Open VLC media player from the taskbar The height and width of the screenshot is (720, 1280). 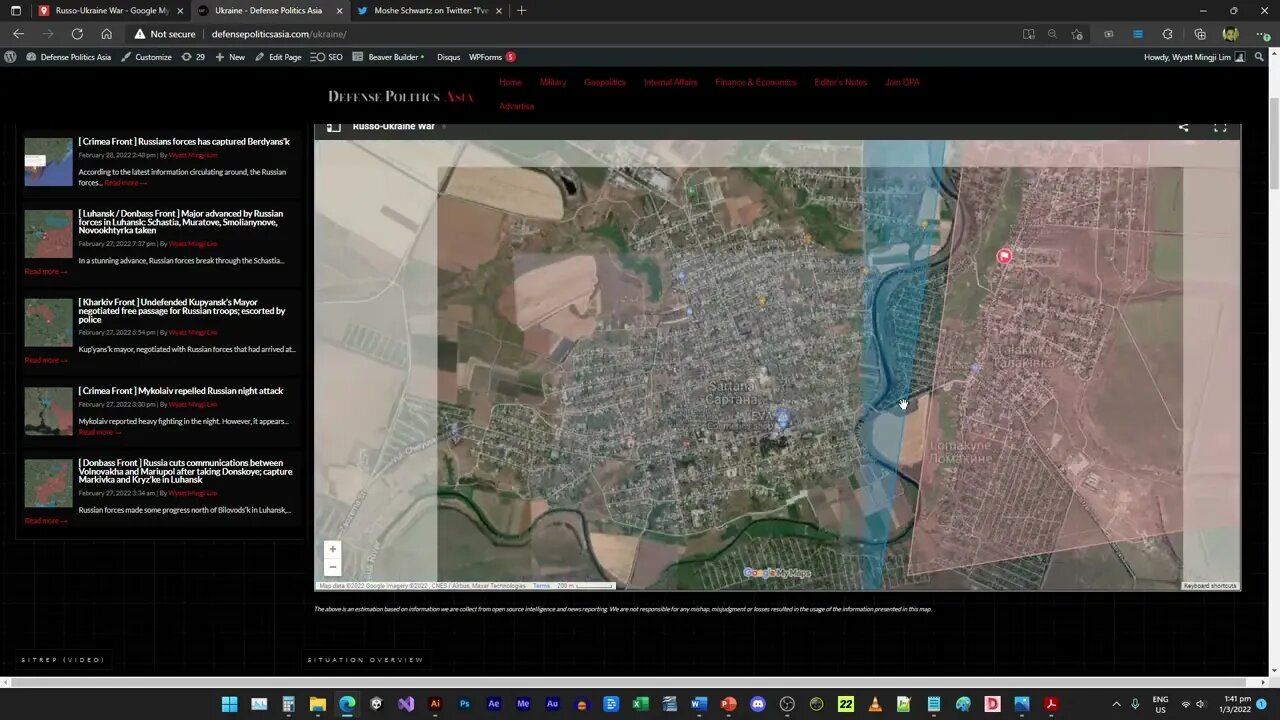point(875,704)
